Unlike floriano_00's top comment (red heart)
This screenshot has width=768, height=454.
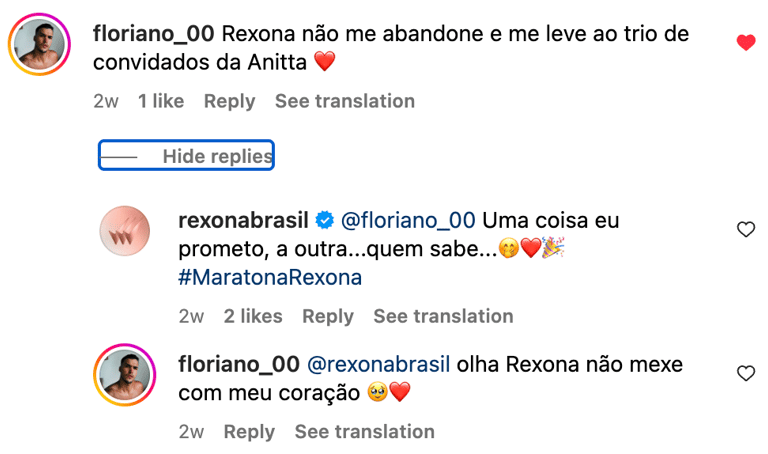[745, 42]
